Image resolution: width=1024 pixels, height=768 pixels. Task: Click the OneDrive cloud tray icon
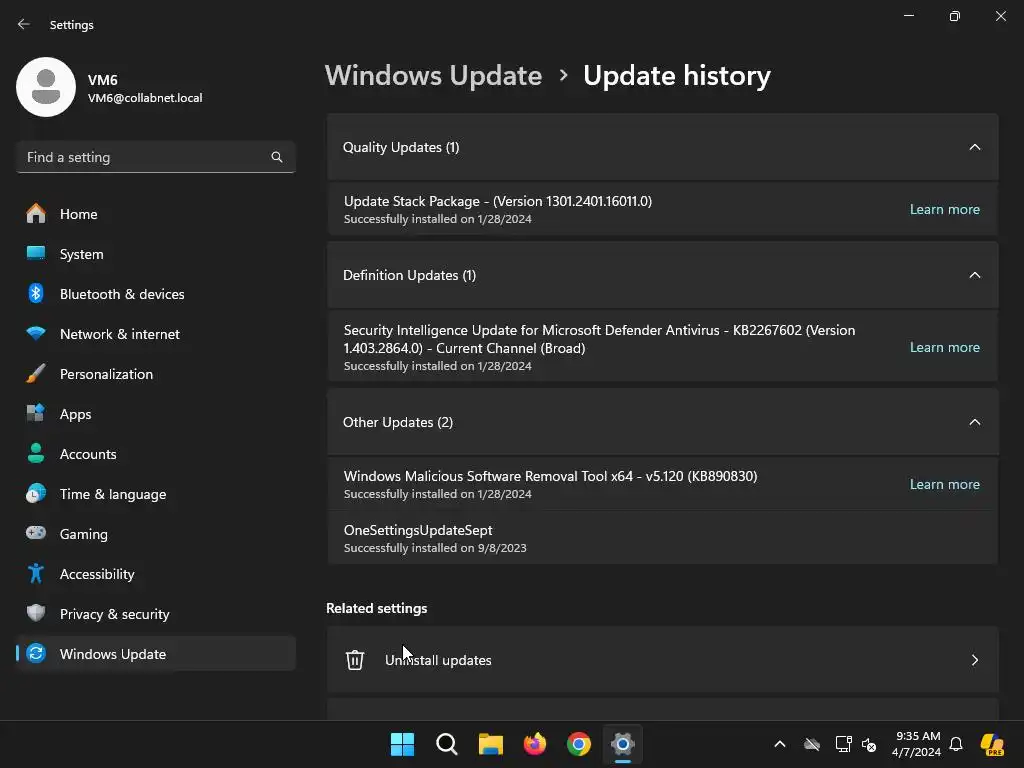[x=812, y=744]
